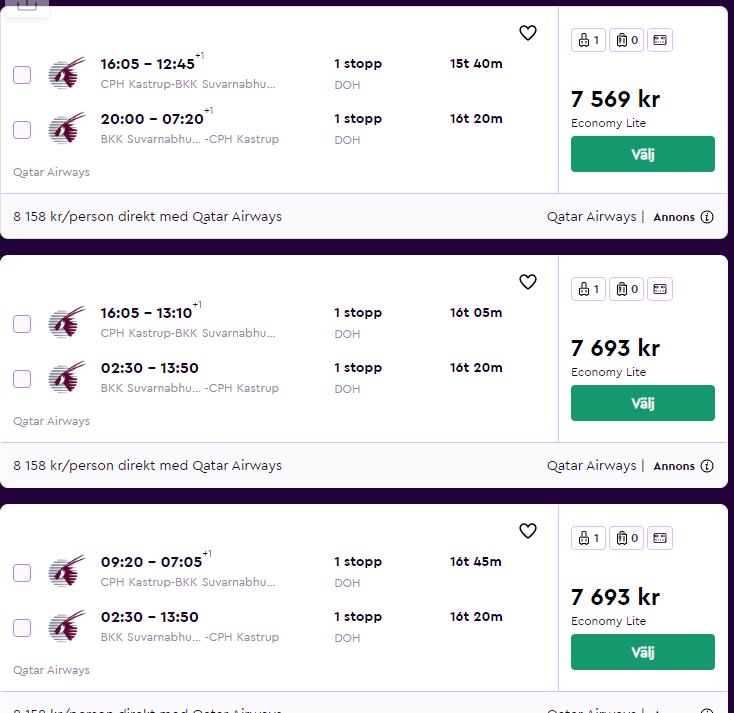Screen dimensions: 734x713
Task: Open Annons info icon in first card
Action: tap(707, 217)
